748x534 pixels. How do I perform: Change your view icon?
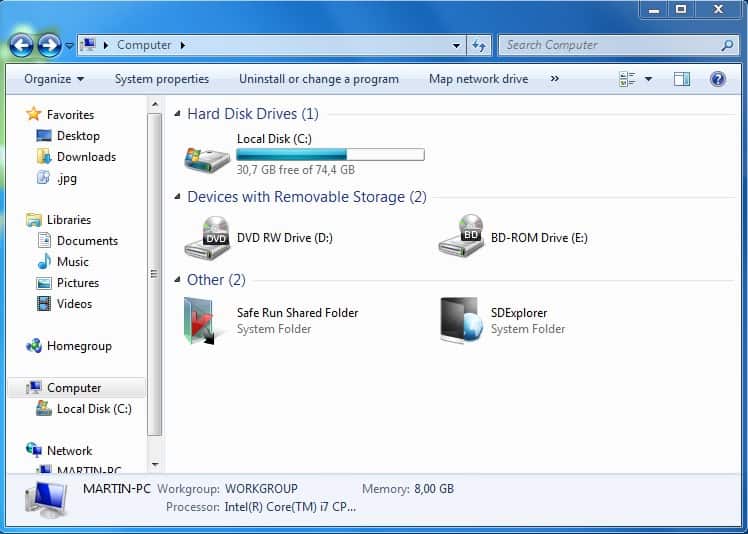[x=627, y=79]
